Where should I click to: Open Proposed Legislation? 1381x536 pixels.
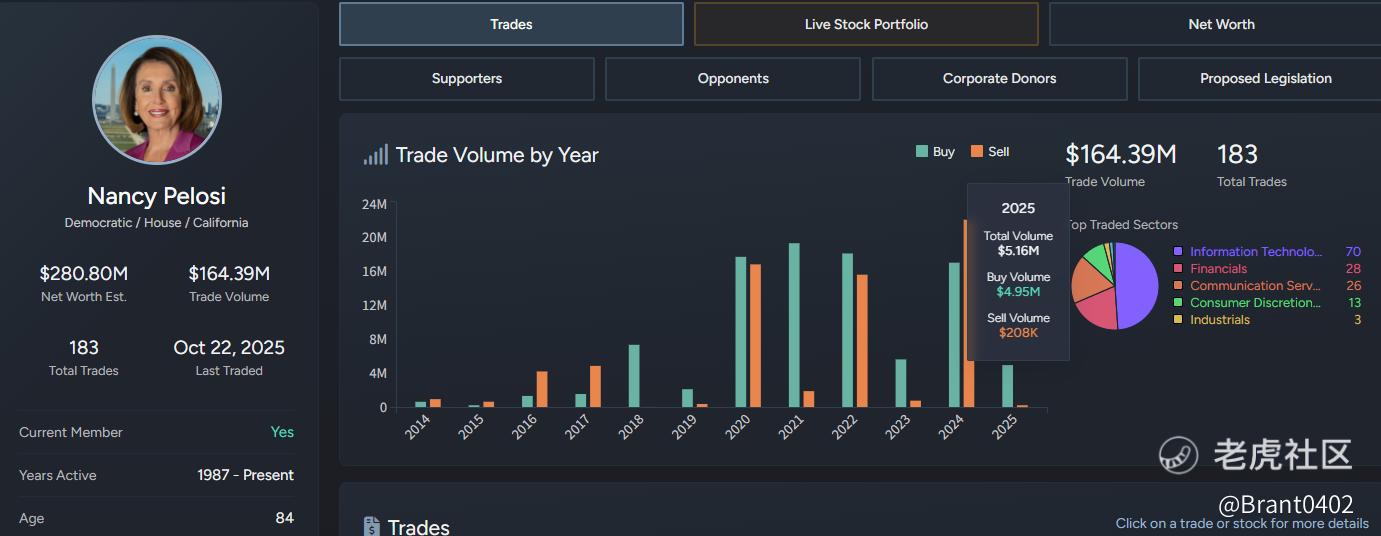pyautogui.click(x=1265, y=79)
